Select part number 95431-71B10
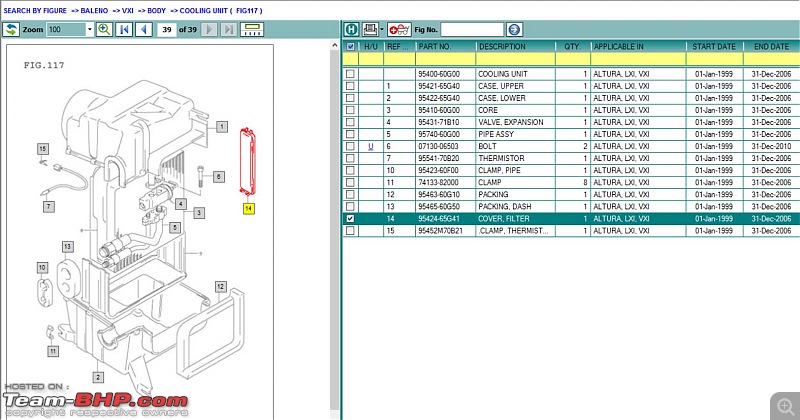800x420 pixels. point(439,122)
